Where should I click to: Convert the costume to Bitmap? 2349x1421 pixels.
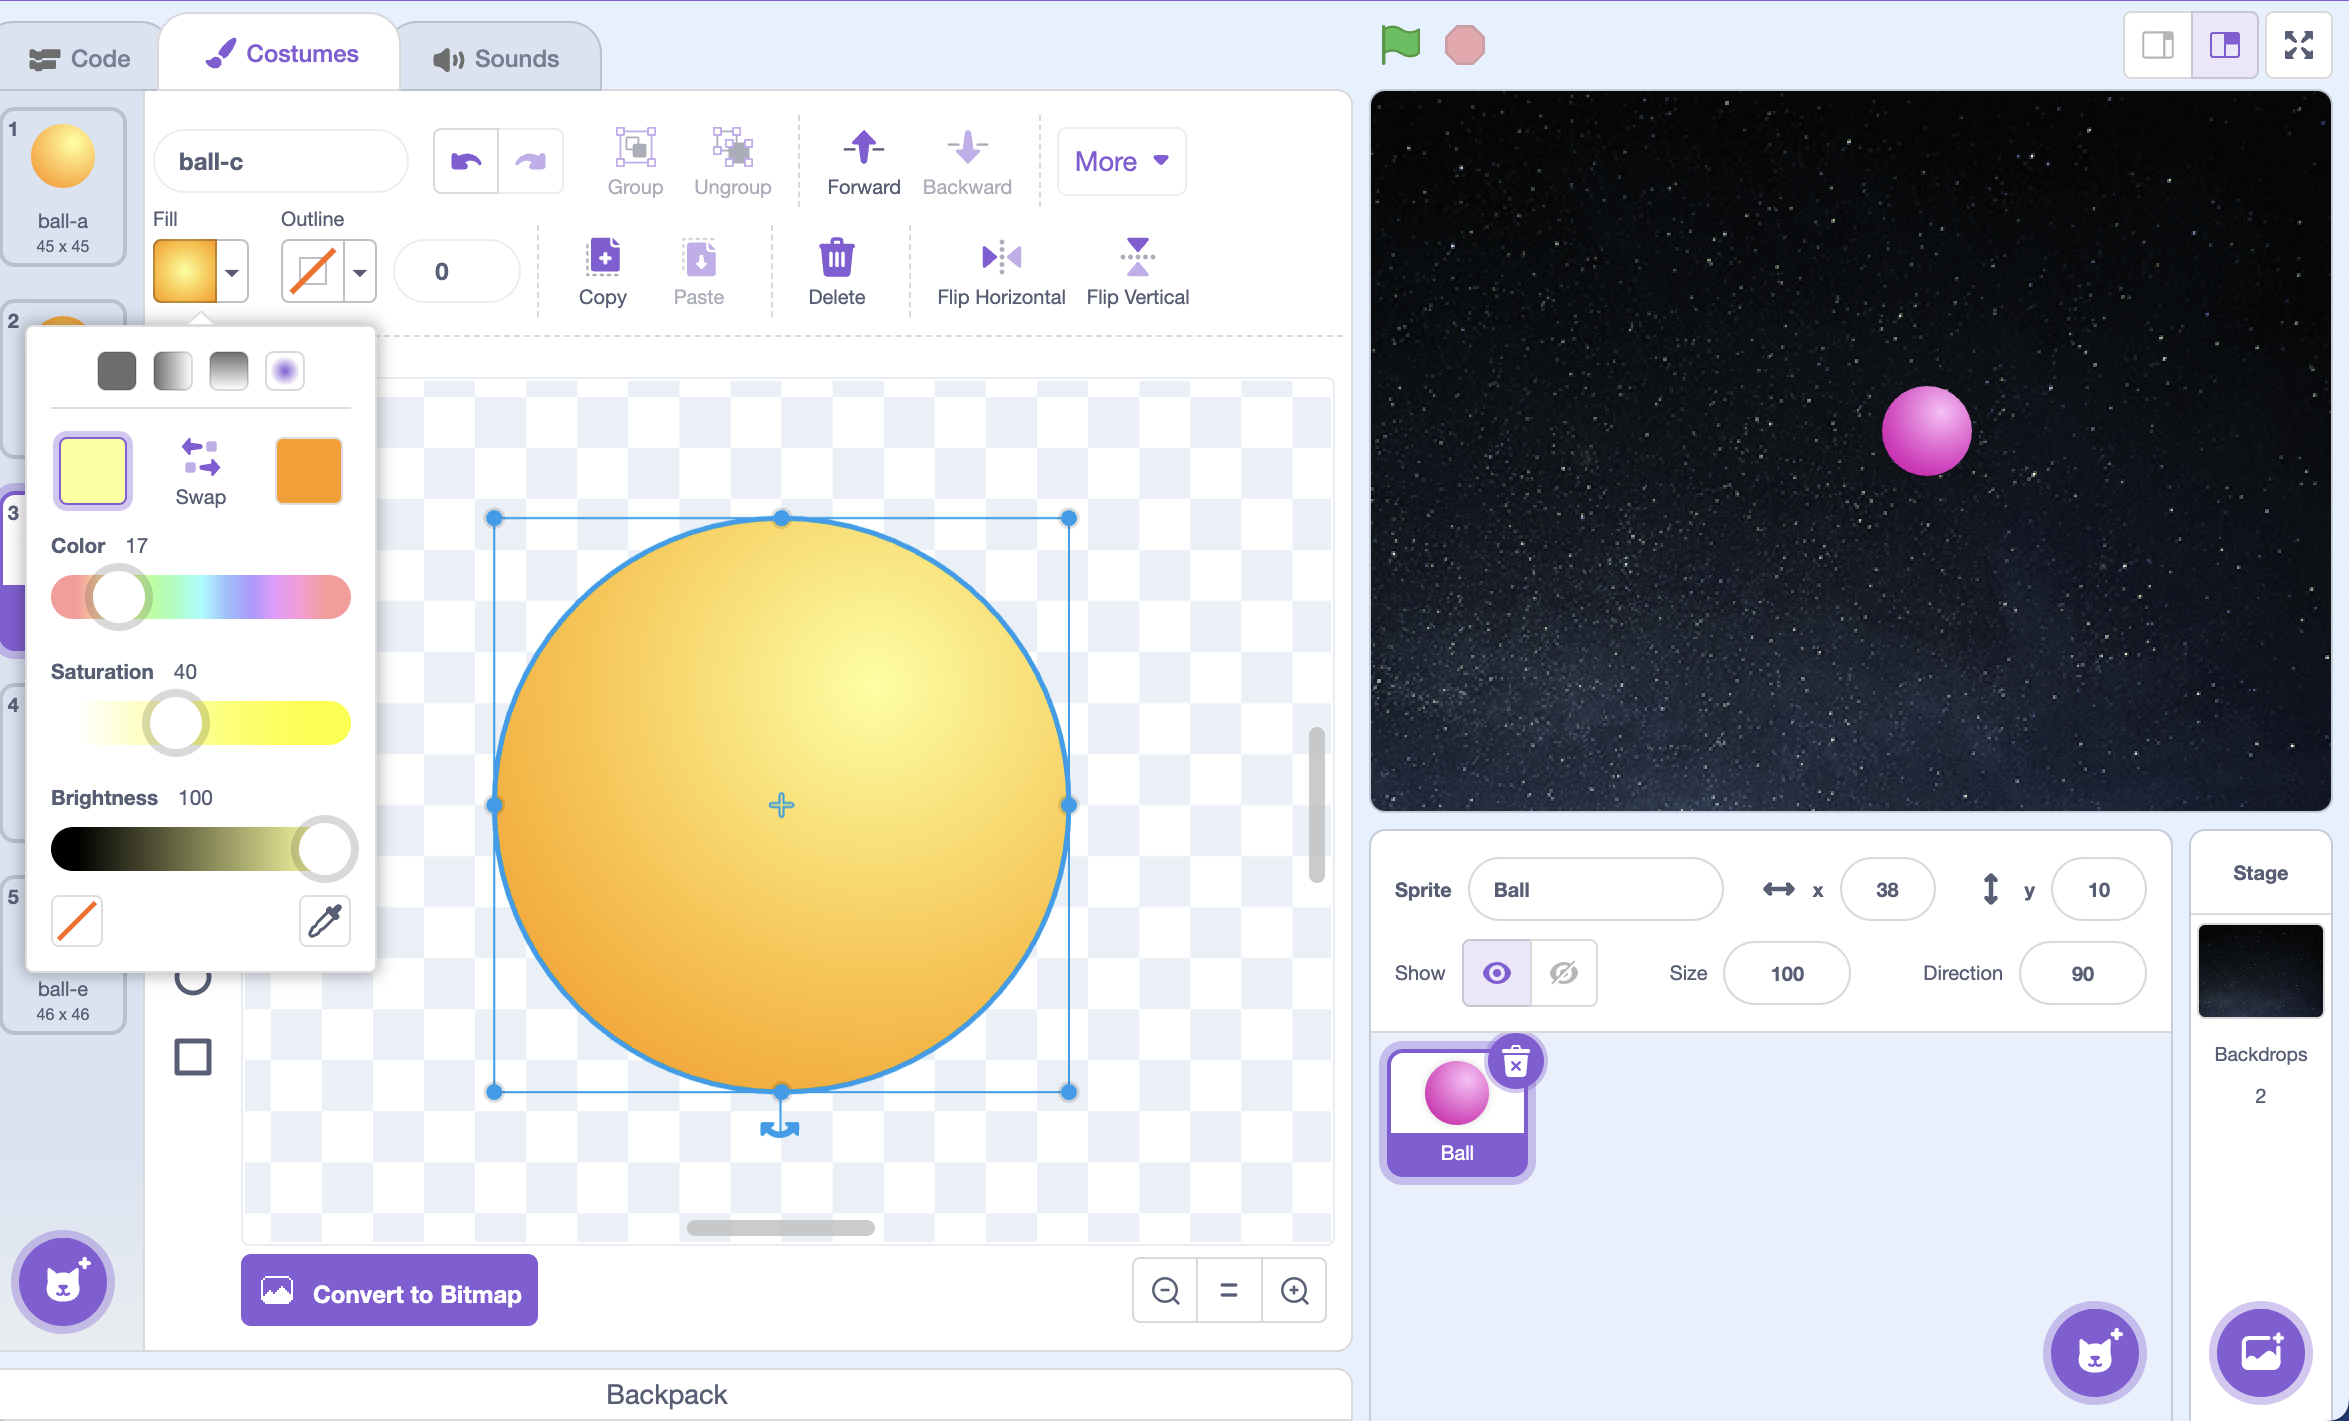(389, 1292)
